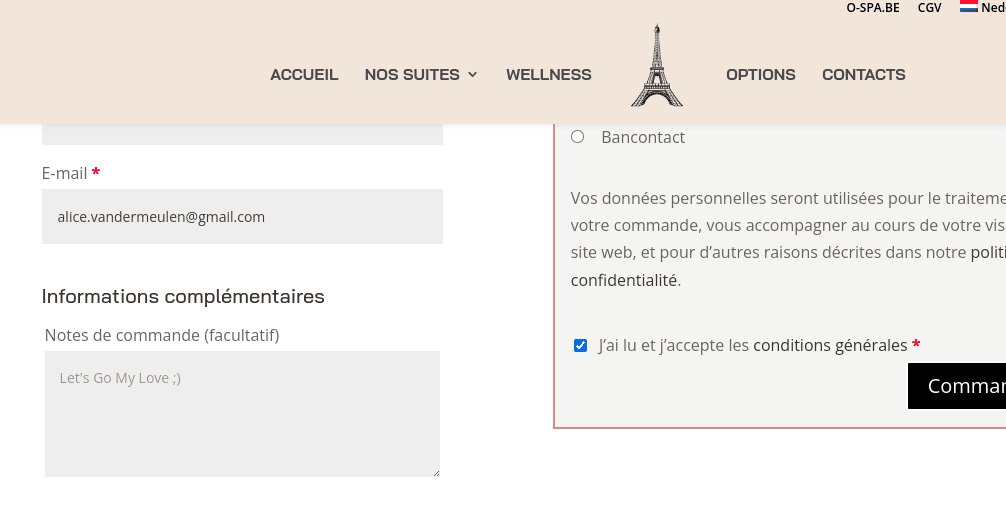Select the Bancontact payment option

click(577, 137)
